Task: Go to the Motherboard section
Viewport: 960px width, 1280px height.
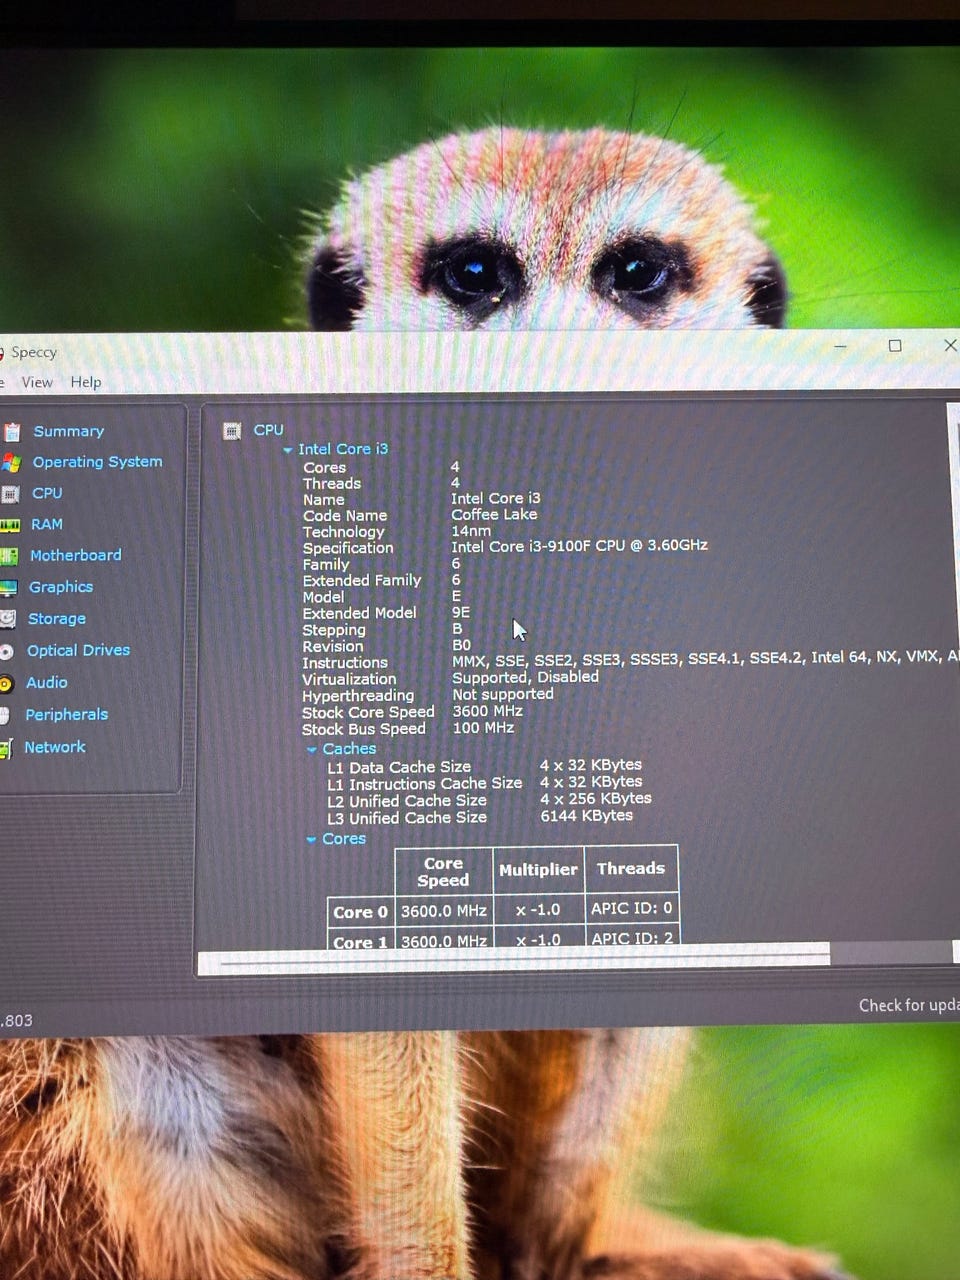Action: click(75, 555)
